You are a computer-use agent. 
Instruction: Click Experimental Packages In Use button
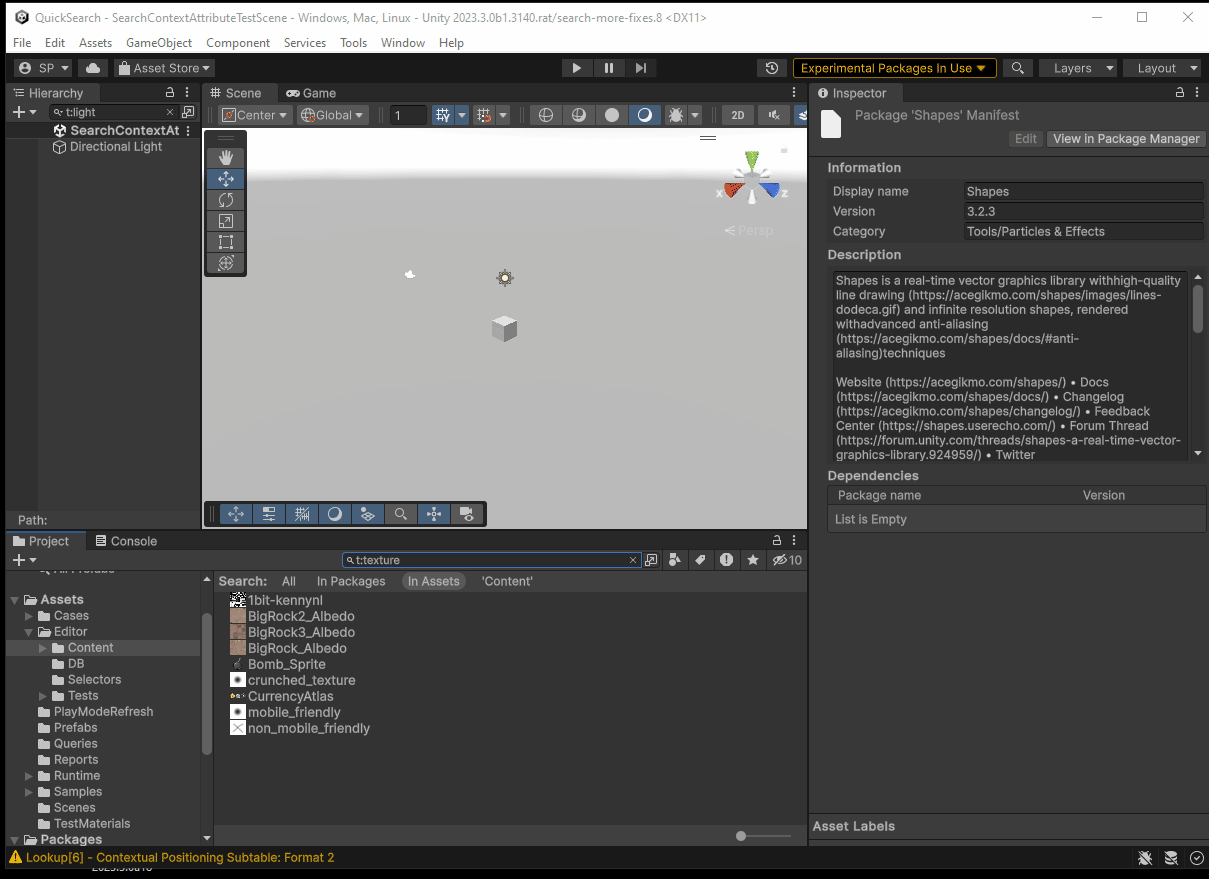tap(894, 68)
